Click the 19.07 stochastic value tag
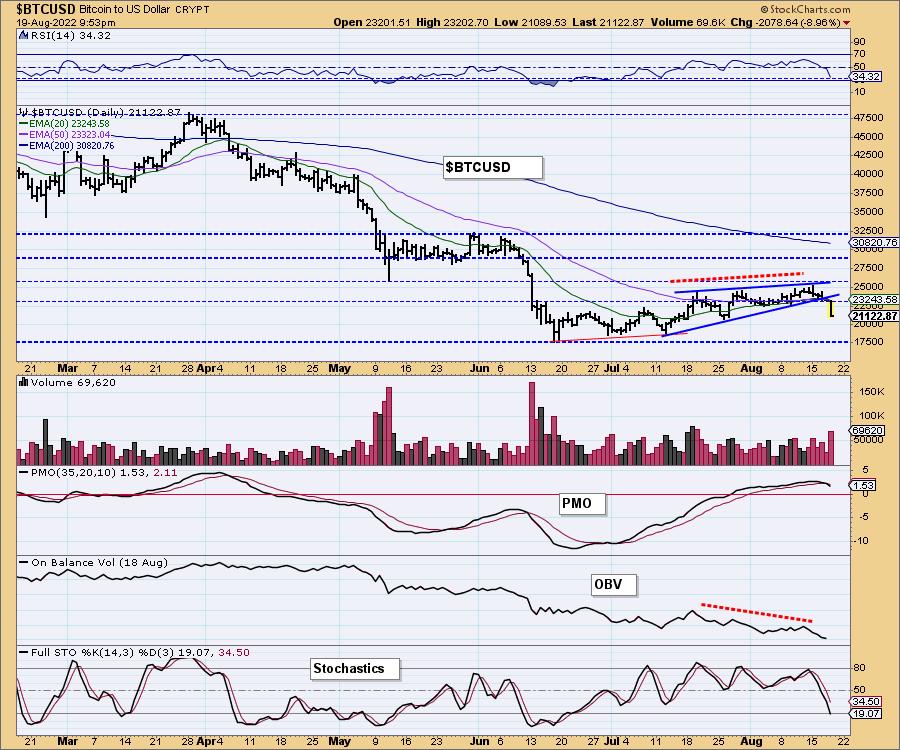900x750 pixels. [x=866, y=714]
